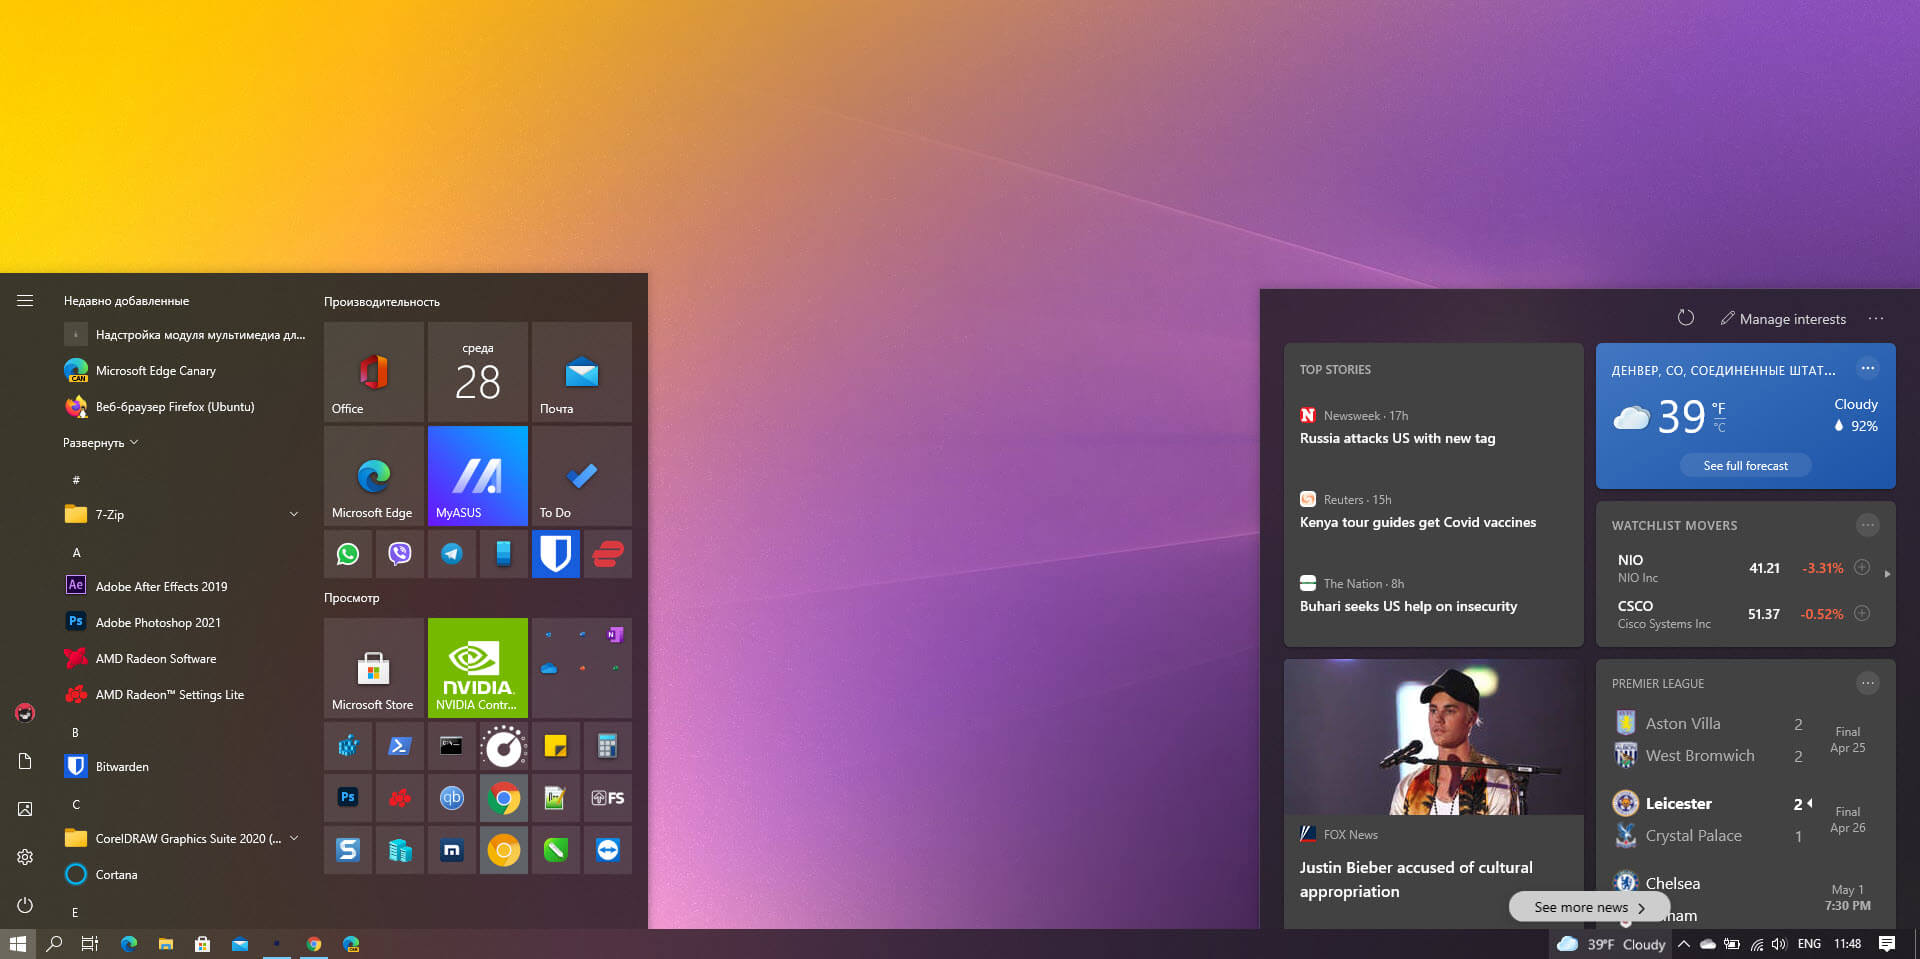Expand the 7-Zip folder chevron

click(294, 514)
